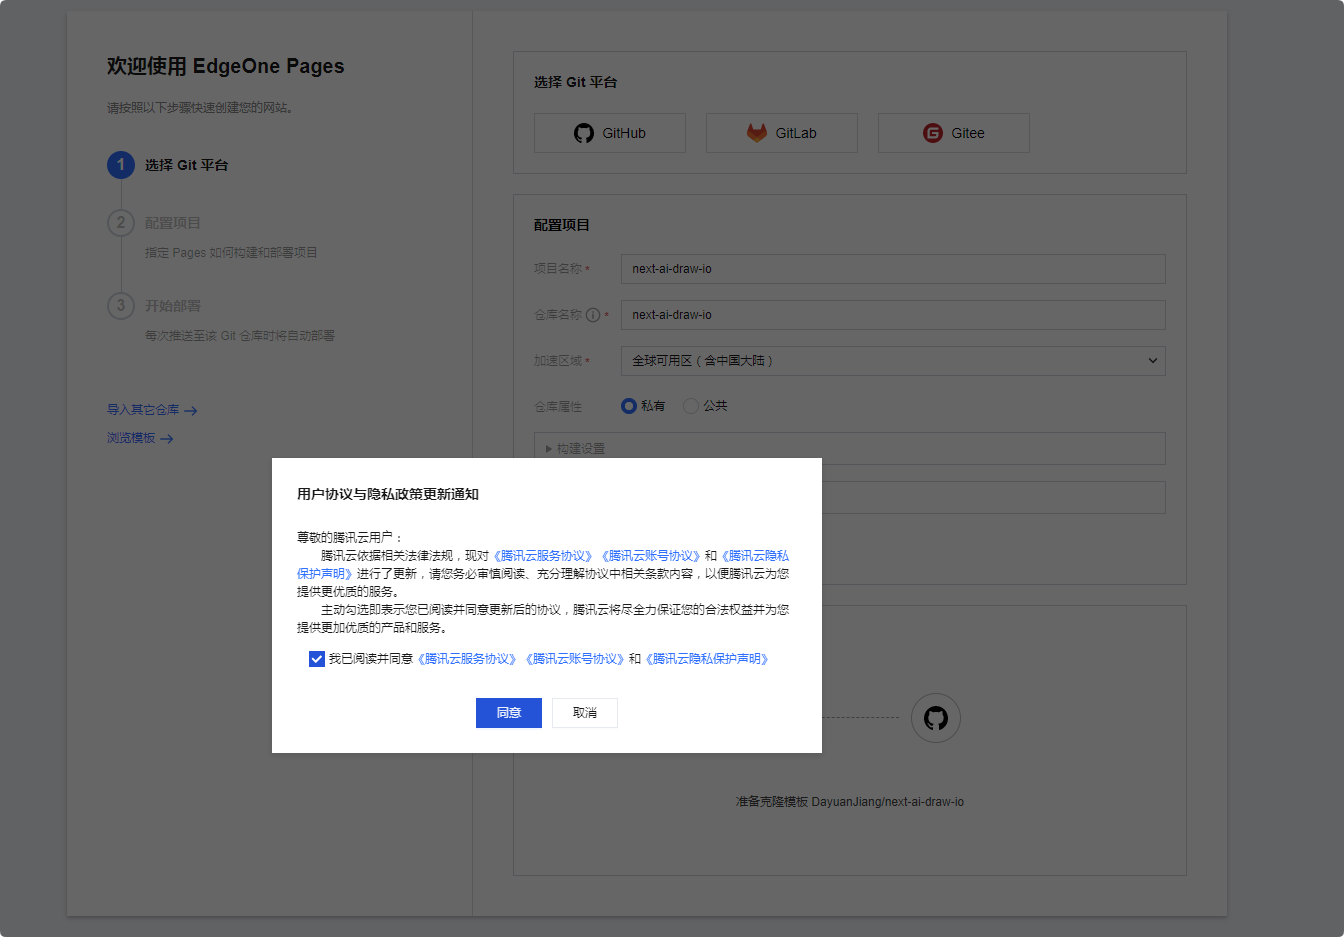The image size is (1344, 937).
Task: Click the step 2 circle icon
Action: coord(121,223)
